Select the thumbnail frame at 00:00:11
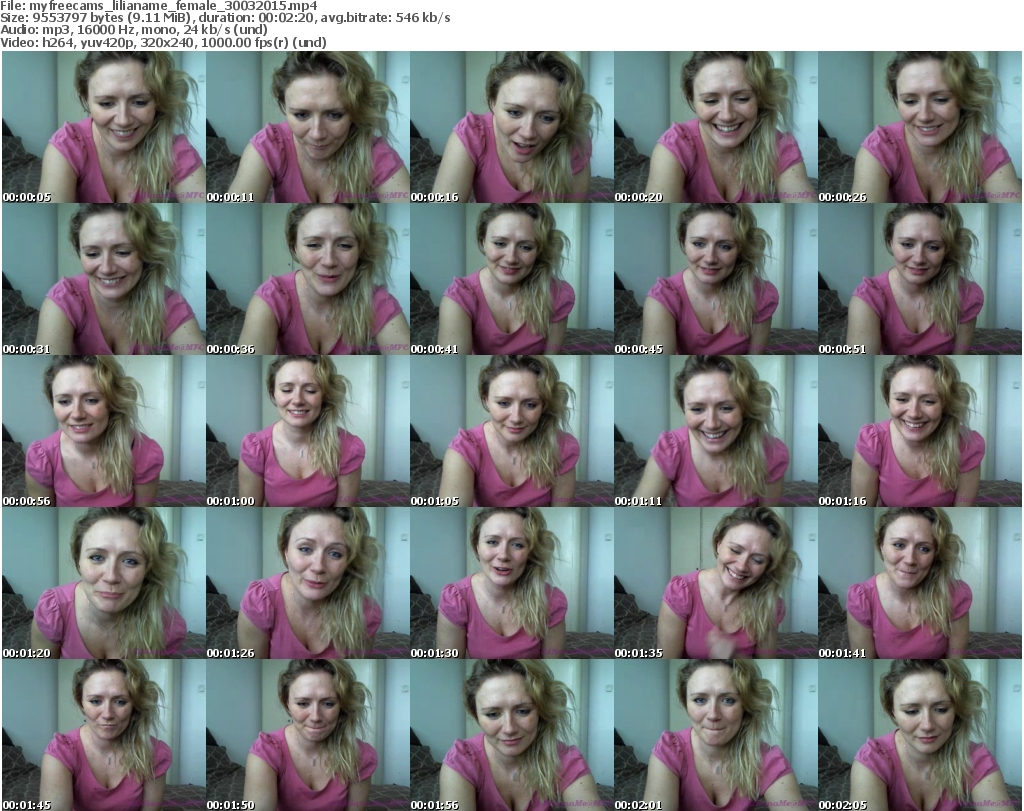 pyautogui.click(x=308, y=127)
